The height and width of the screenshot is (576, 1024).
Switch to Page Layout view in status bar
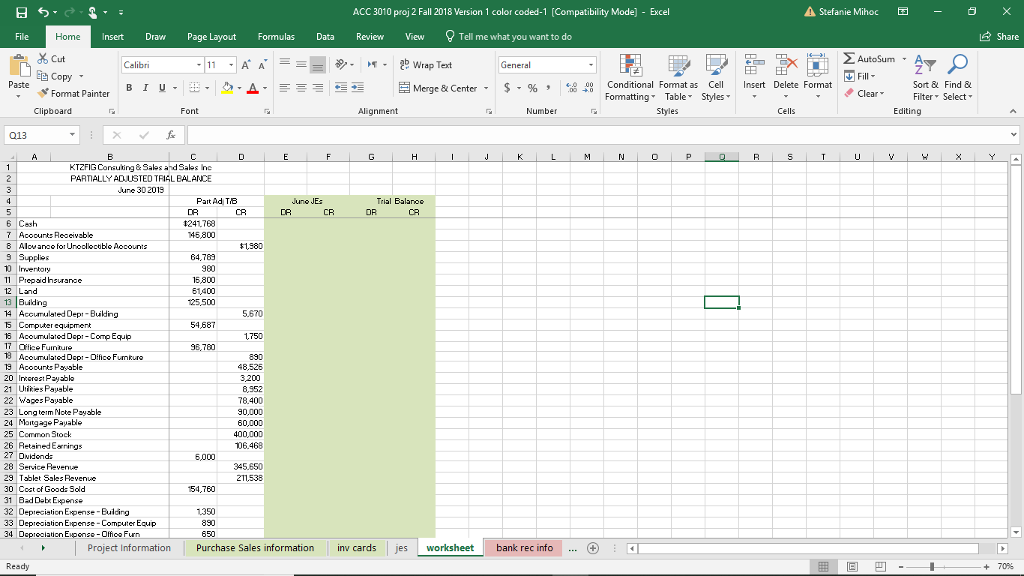click(852, 566)
